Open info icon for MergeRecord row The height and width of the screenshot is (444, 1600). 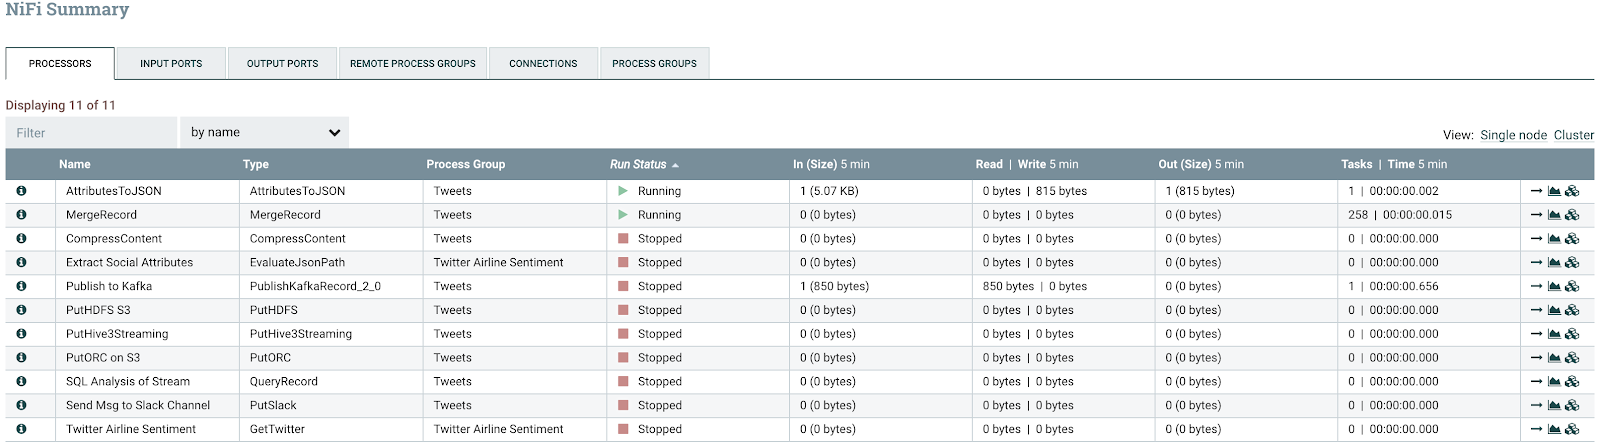coord(21,215)
